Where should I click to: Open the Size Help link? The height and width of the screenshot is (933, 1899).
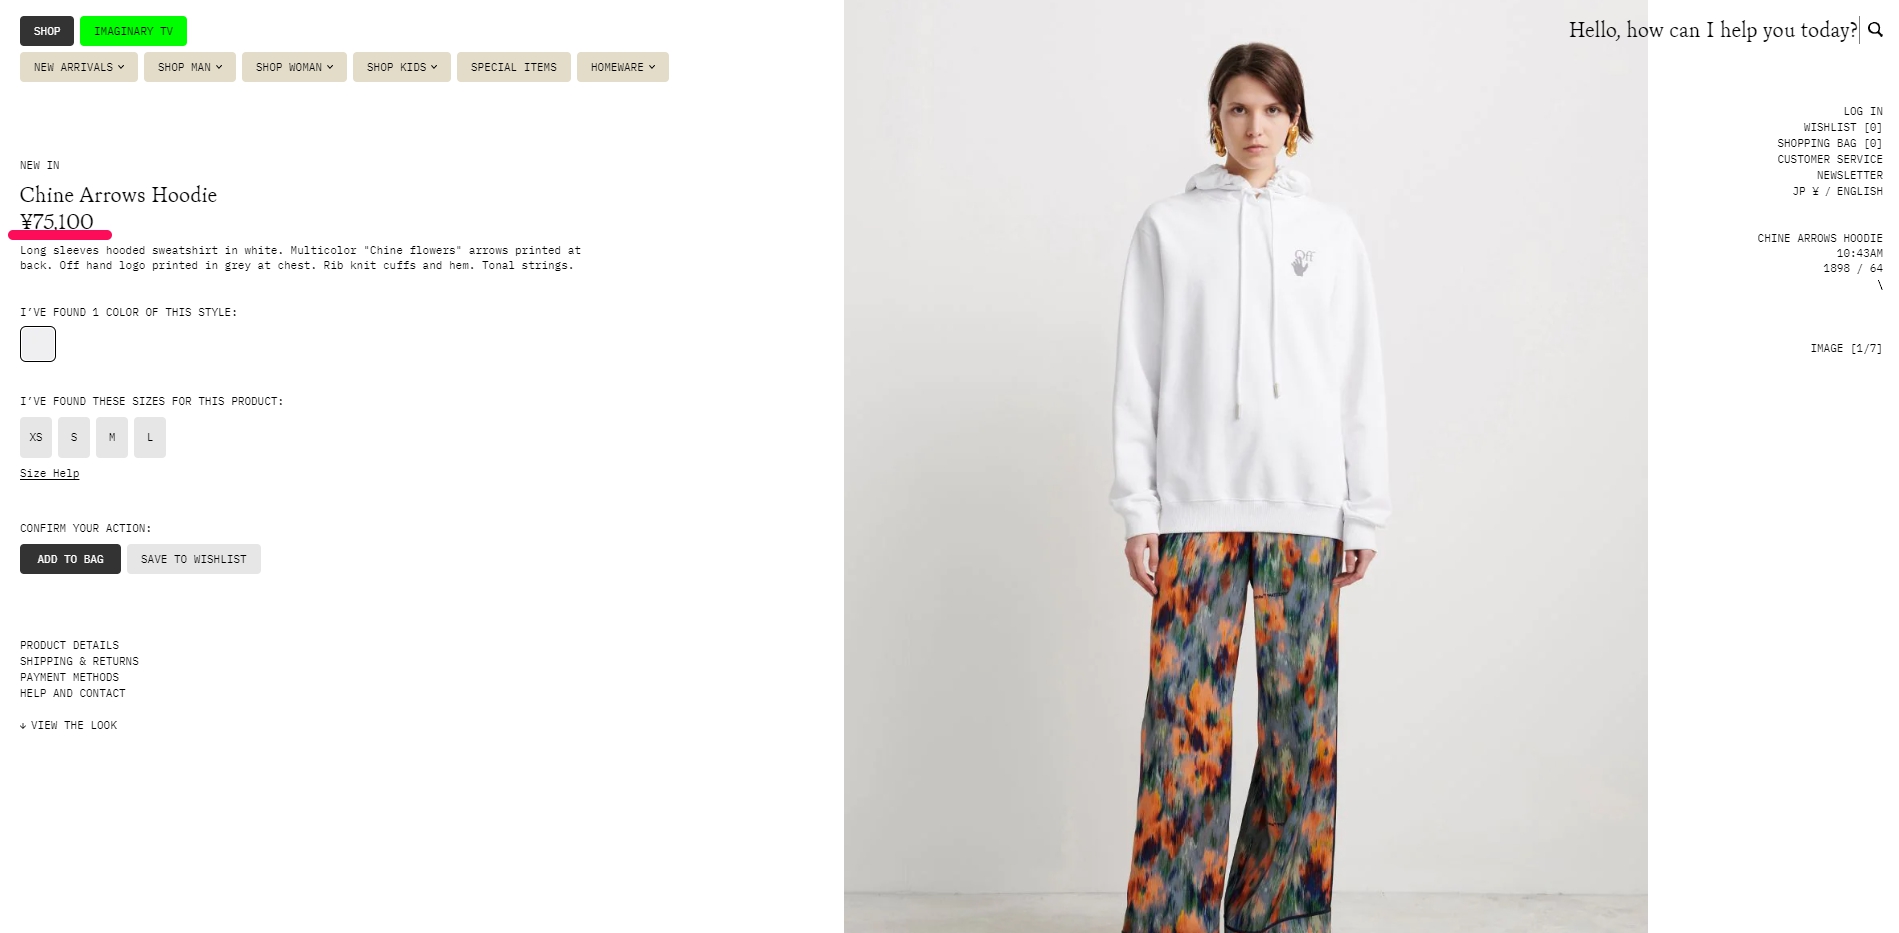(x=49, y=473)
